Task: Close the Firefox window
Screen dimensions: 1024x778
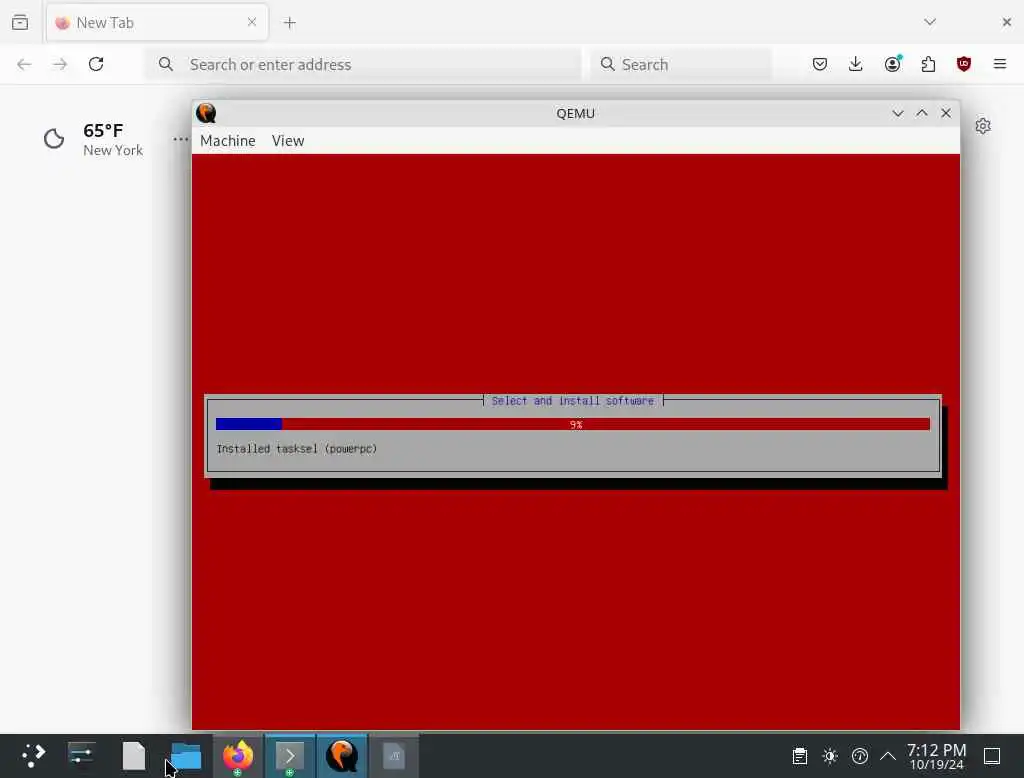Action: click(1006, 22)
